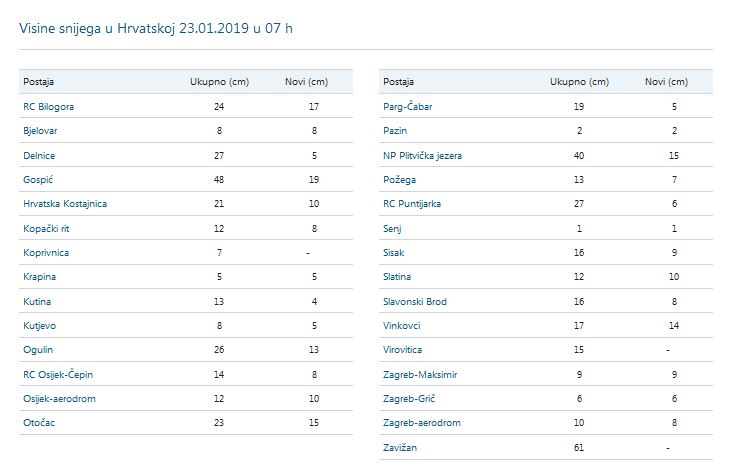Select the RC Osijek-Čepin station link
Image resolution: width=731 pixels, height=466 pixels.
tap(57, 374)
